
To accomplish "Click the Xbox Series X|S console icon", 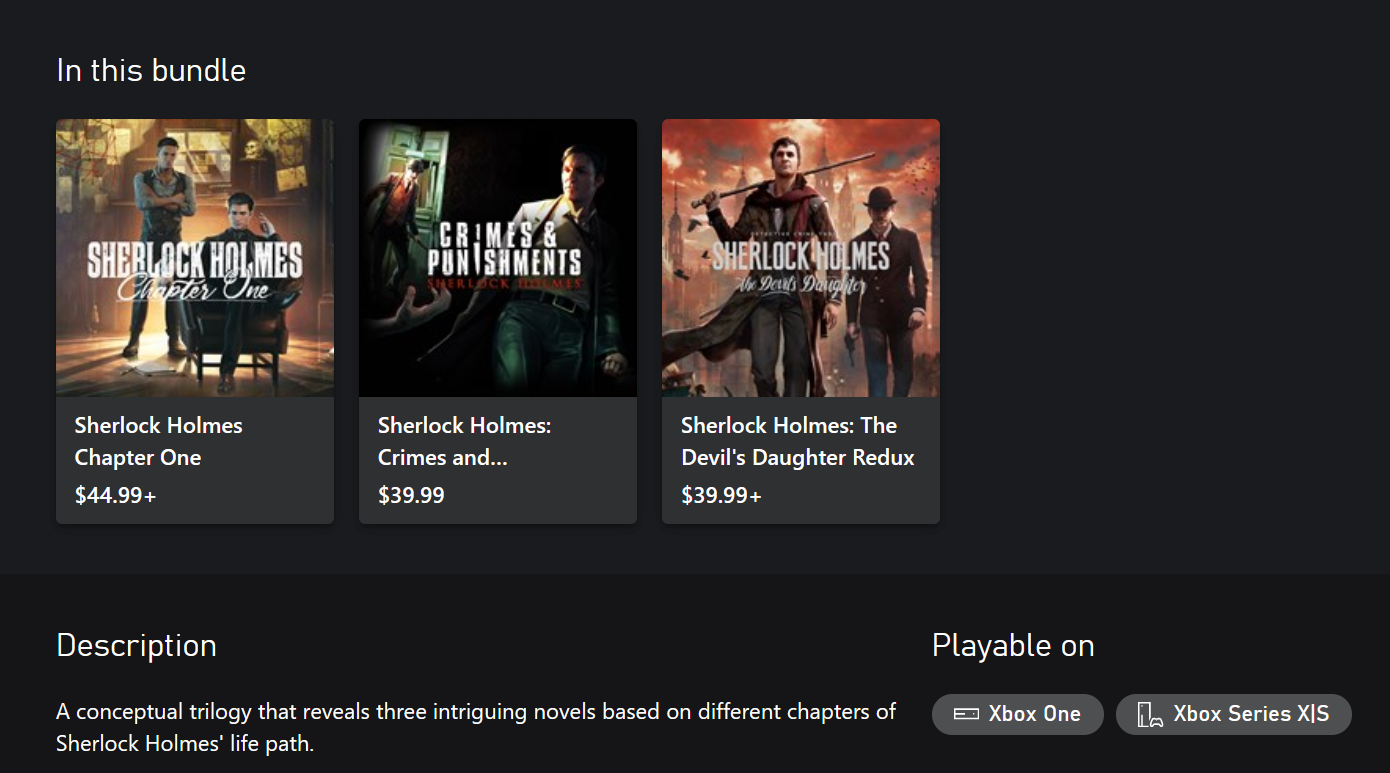I will point(1150,714).
